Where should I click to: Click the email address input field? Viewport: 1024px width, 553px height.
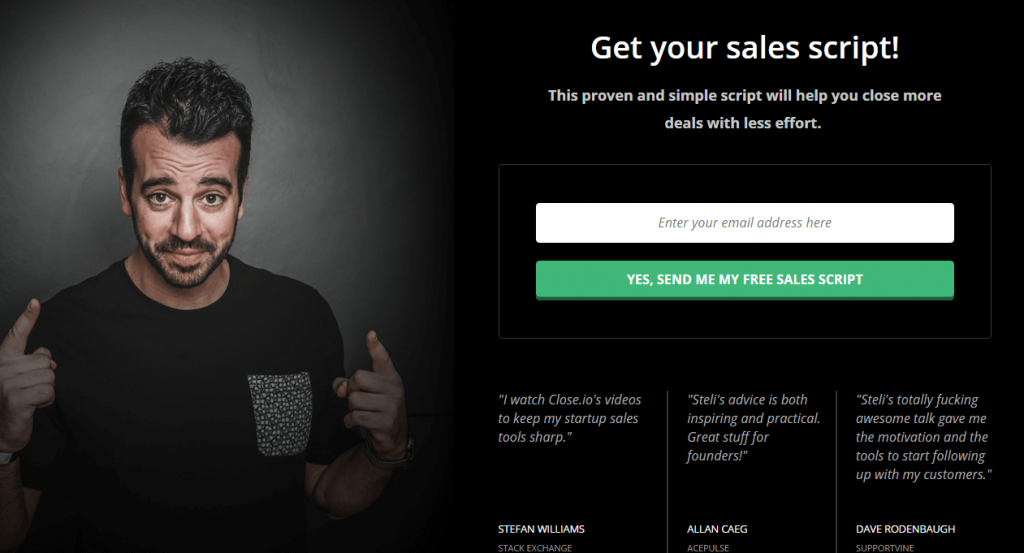pos(744,223)
